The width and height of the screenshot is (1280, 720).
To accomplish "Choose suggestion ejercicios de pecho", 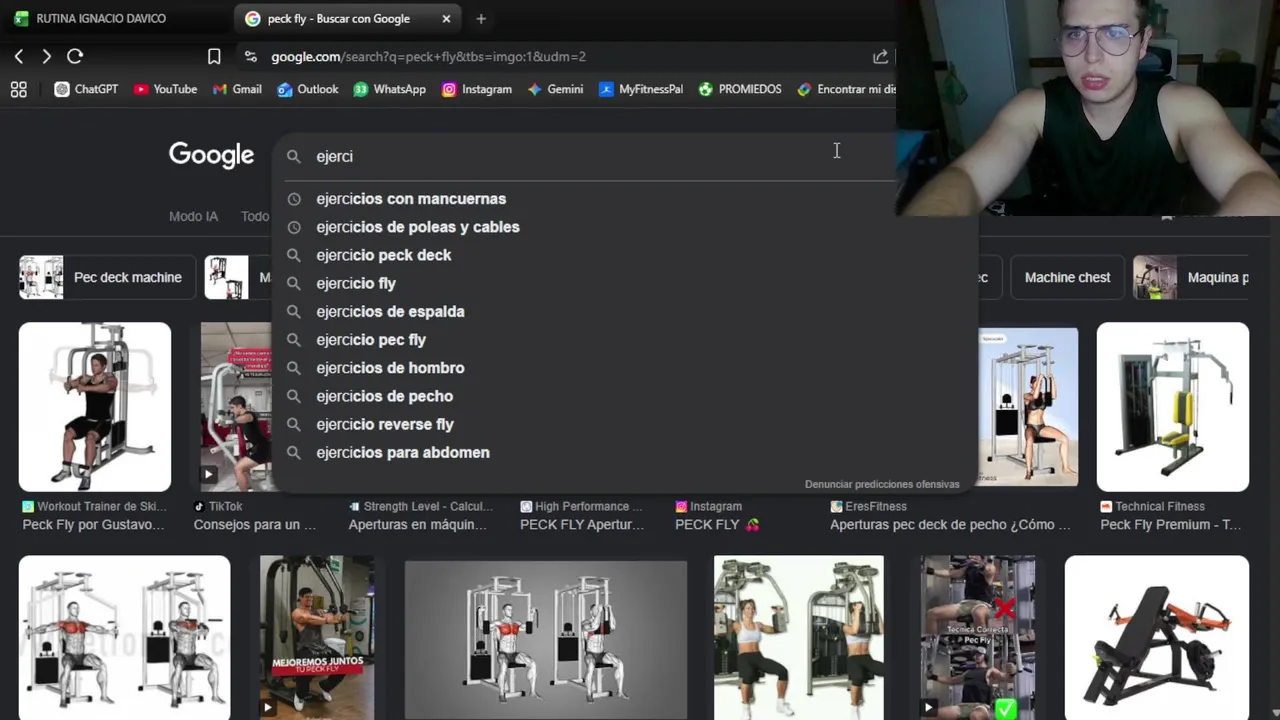I will click(x=625, y=396).
